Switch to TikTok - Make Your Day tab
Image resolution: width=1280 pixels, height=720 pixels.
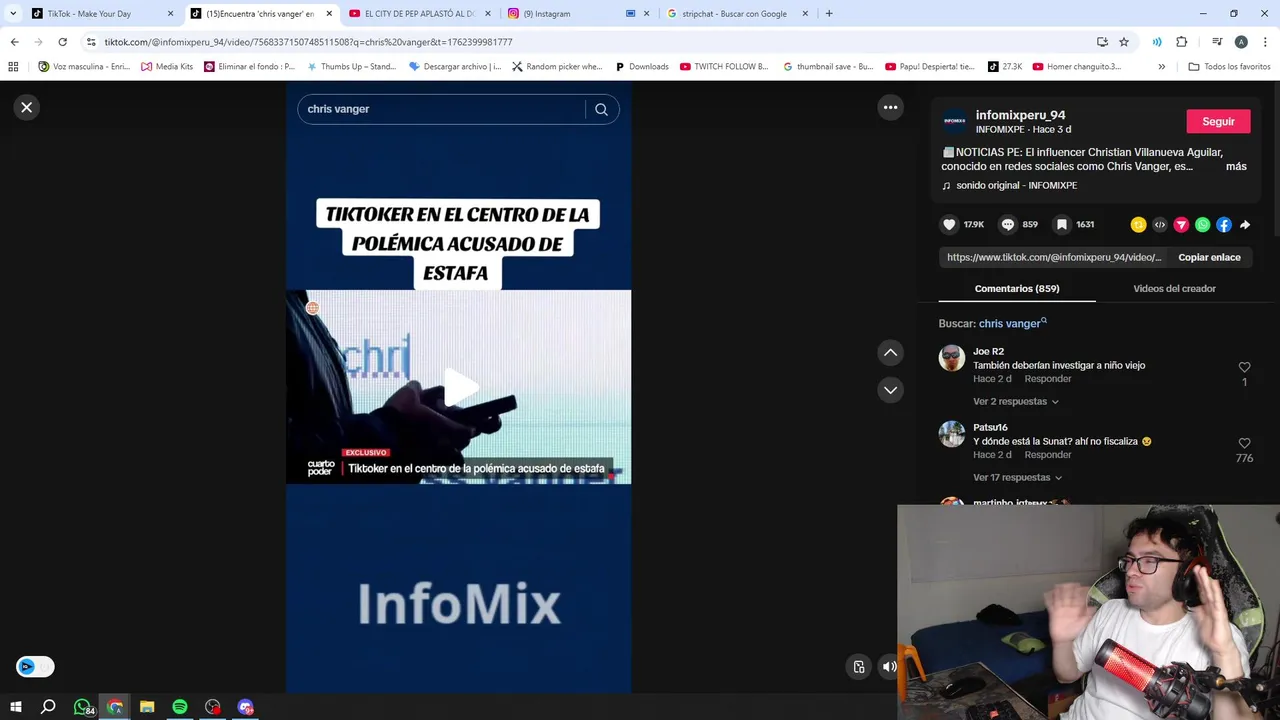pos(100,14)
